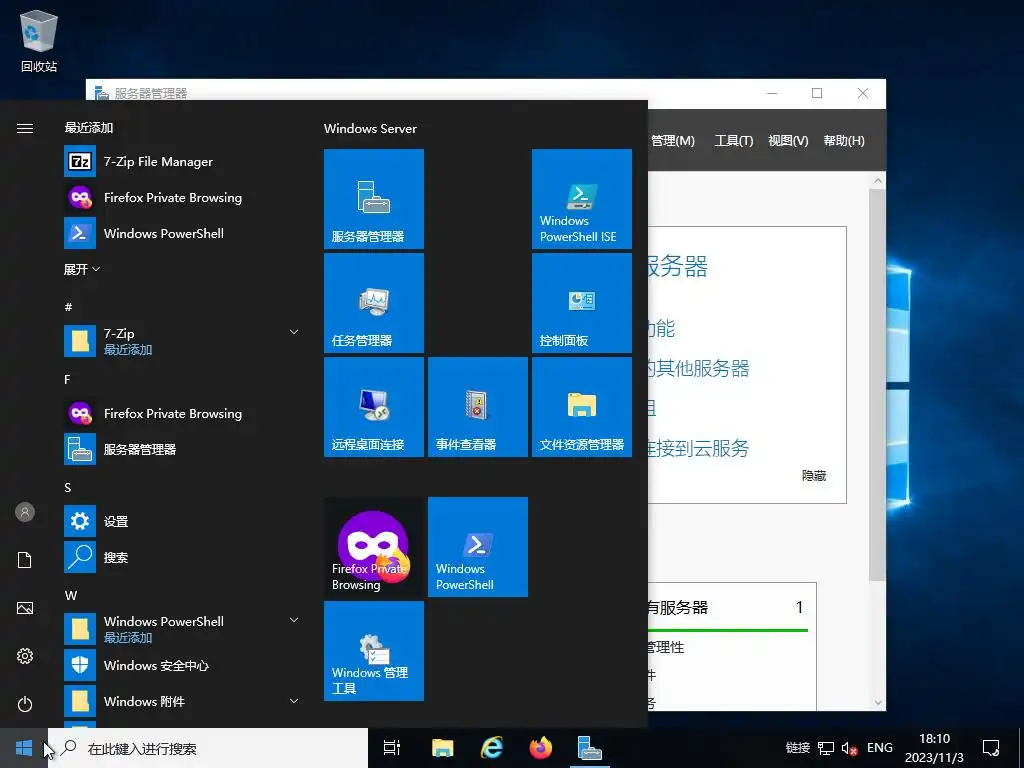Image resolution: width=1024 pixels, height=768 pixels.
Task: Open 管理(M) menu in Server Manager
Action: point(673,140)
